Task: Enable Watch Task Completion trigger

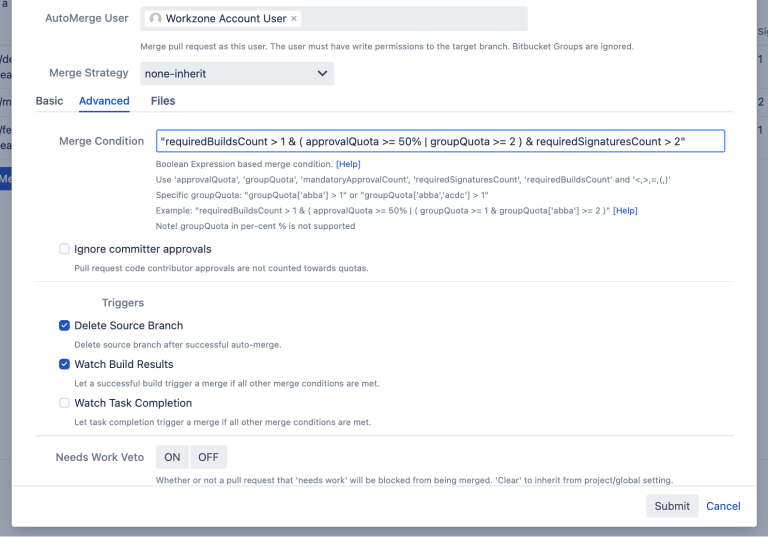Action: [x=65, y=404]
